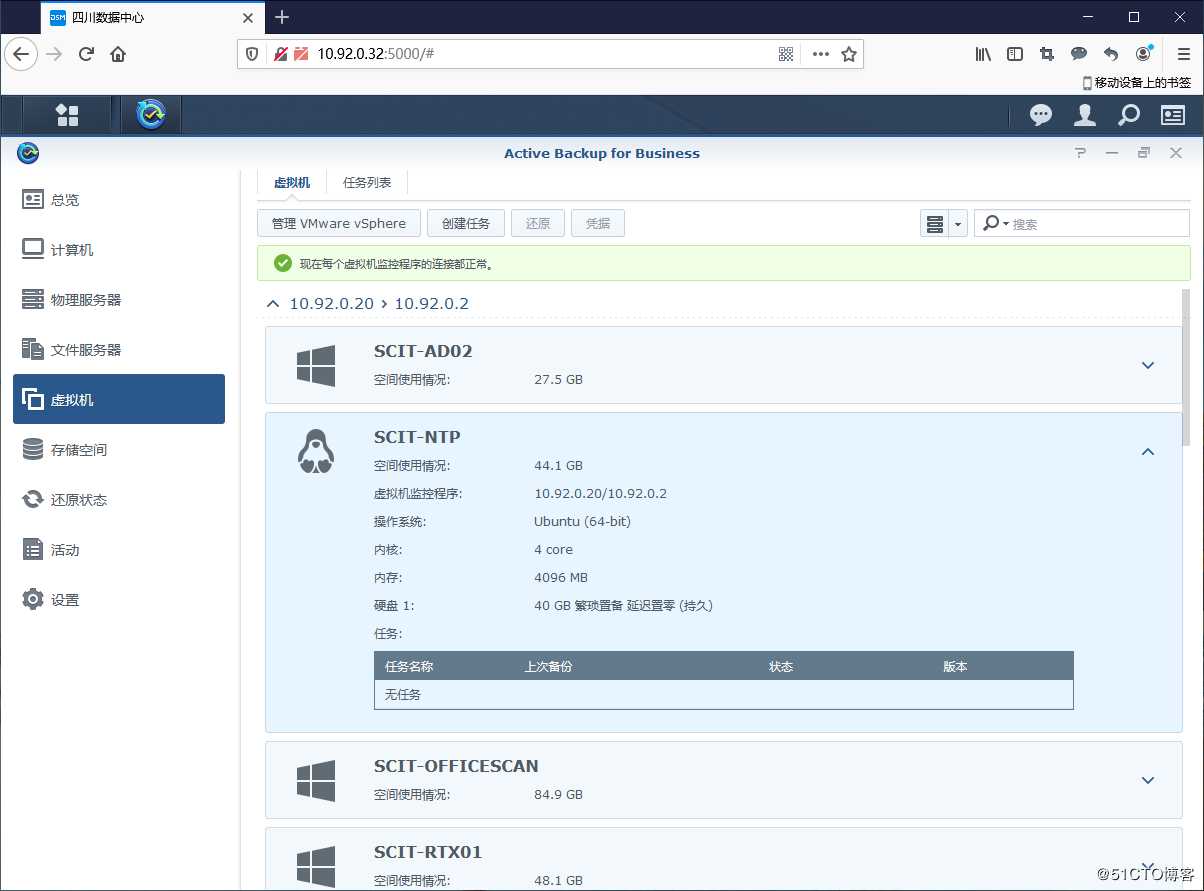
Task: Click the undo arrow toolbar icon in Firefox
Action: [x=1111, y=54]
